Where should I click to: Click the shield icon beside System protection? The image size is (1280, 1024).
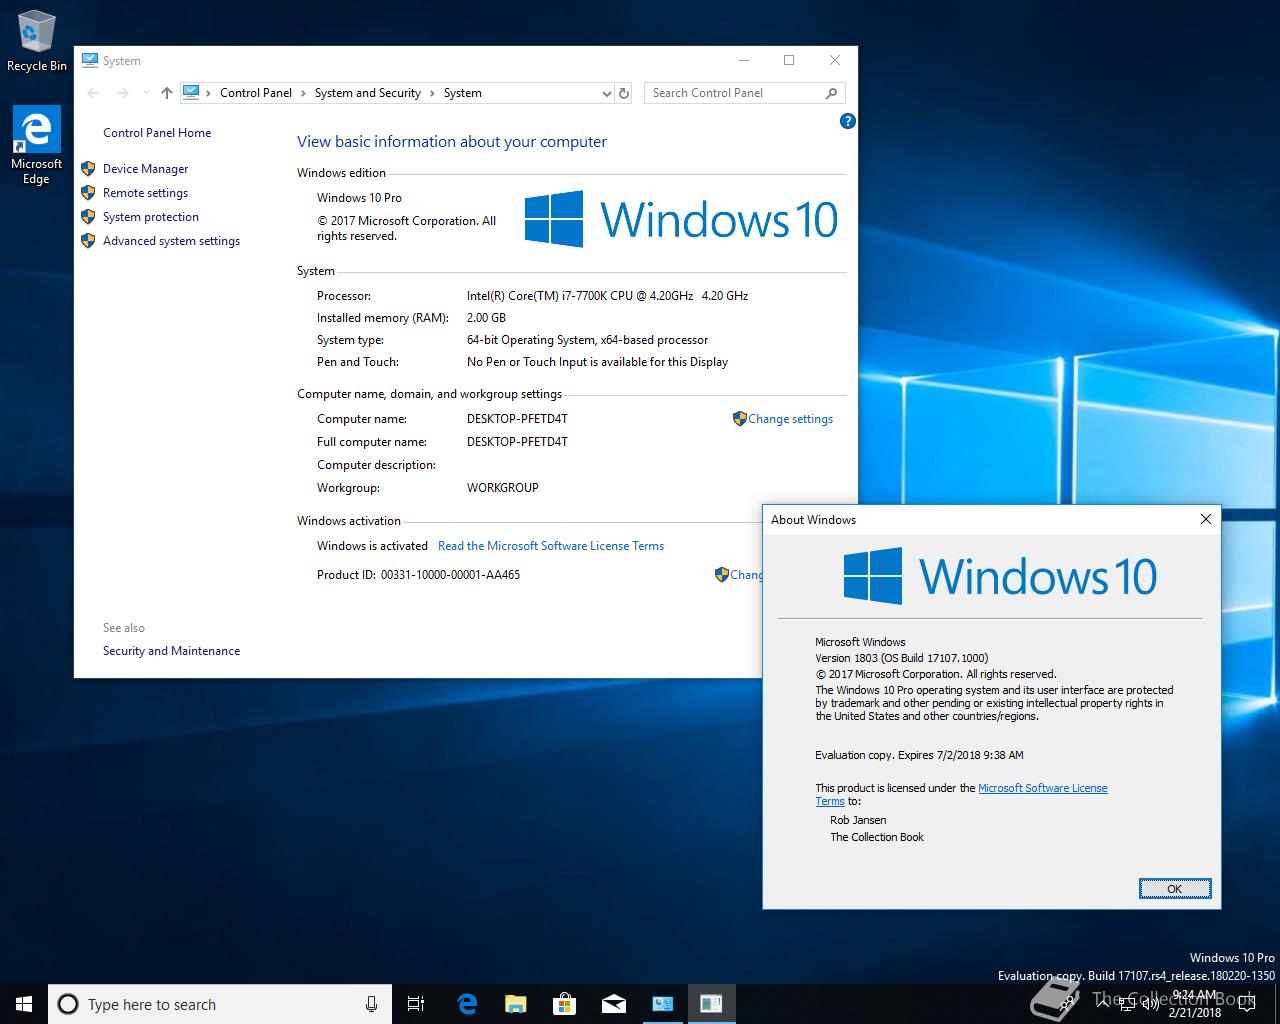tap(88, 217)
